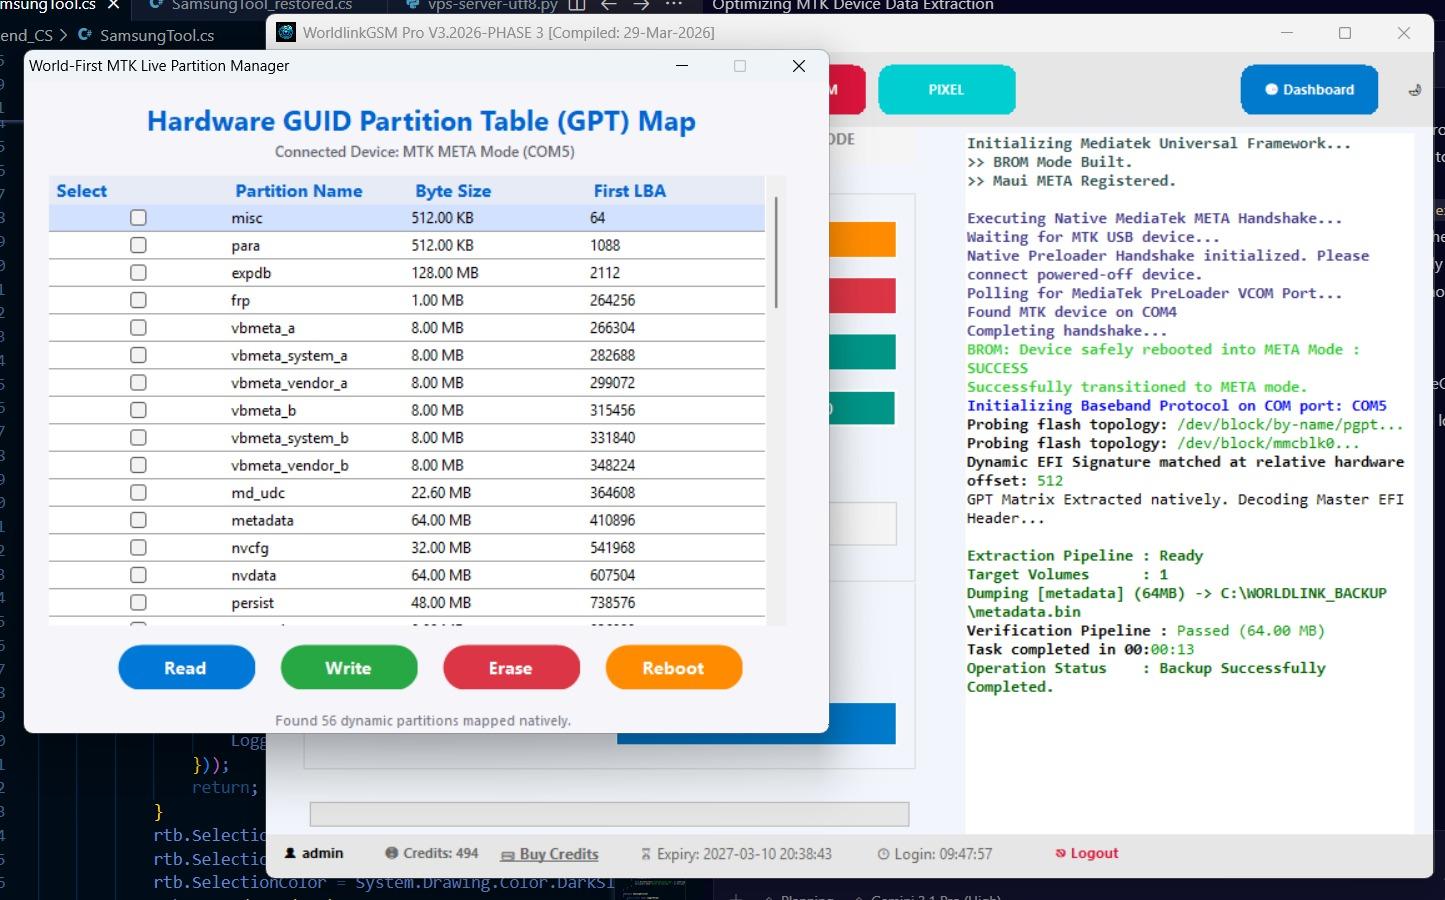Click the expiry hourglass icon
The width and height of the screenshot is (1445, 900).
645,854
